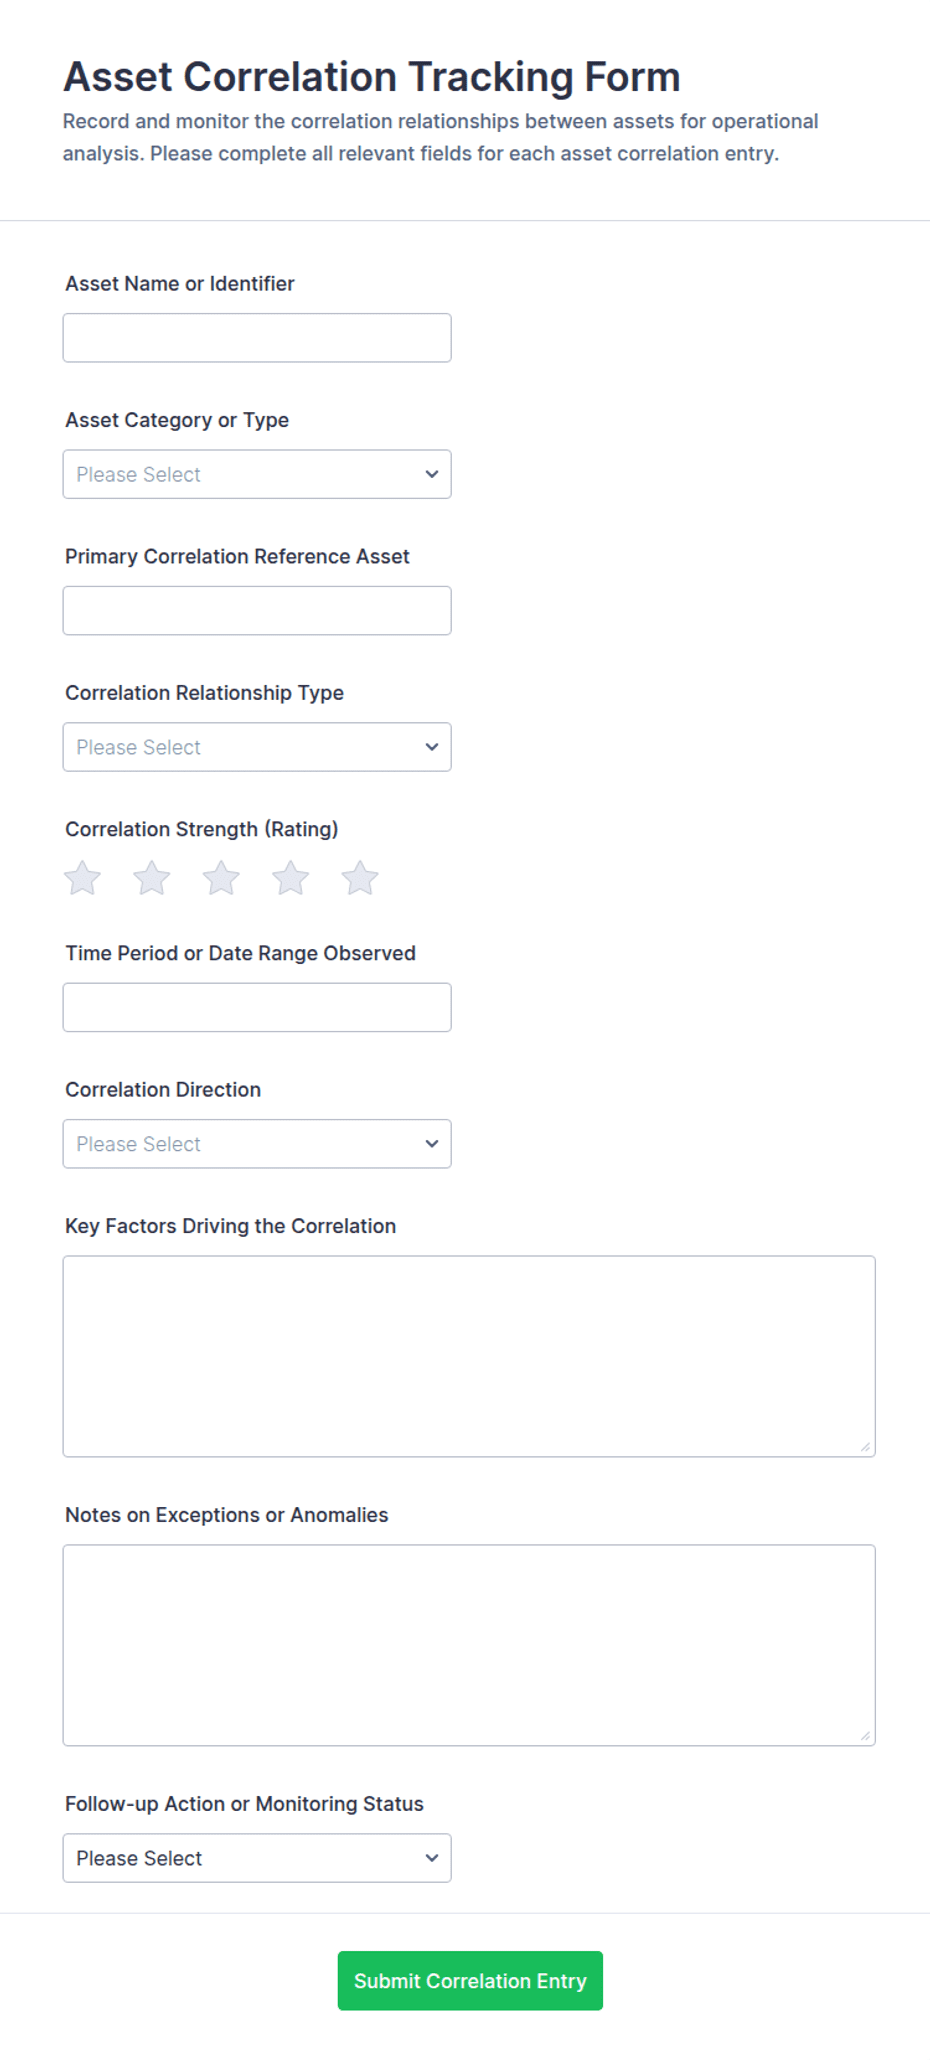Give the maximum five-star rating

(x=360, y=879)
